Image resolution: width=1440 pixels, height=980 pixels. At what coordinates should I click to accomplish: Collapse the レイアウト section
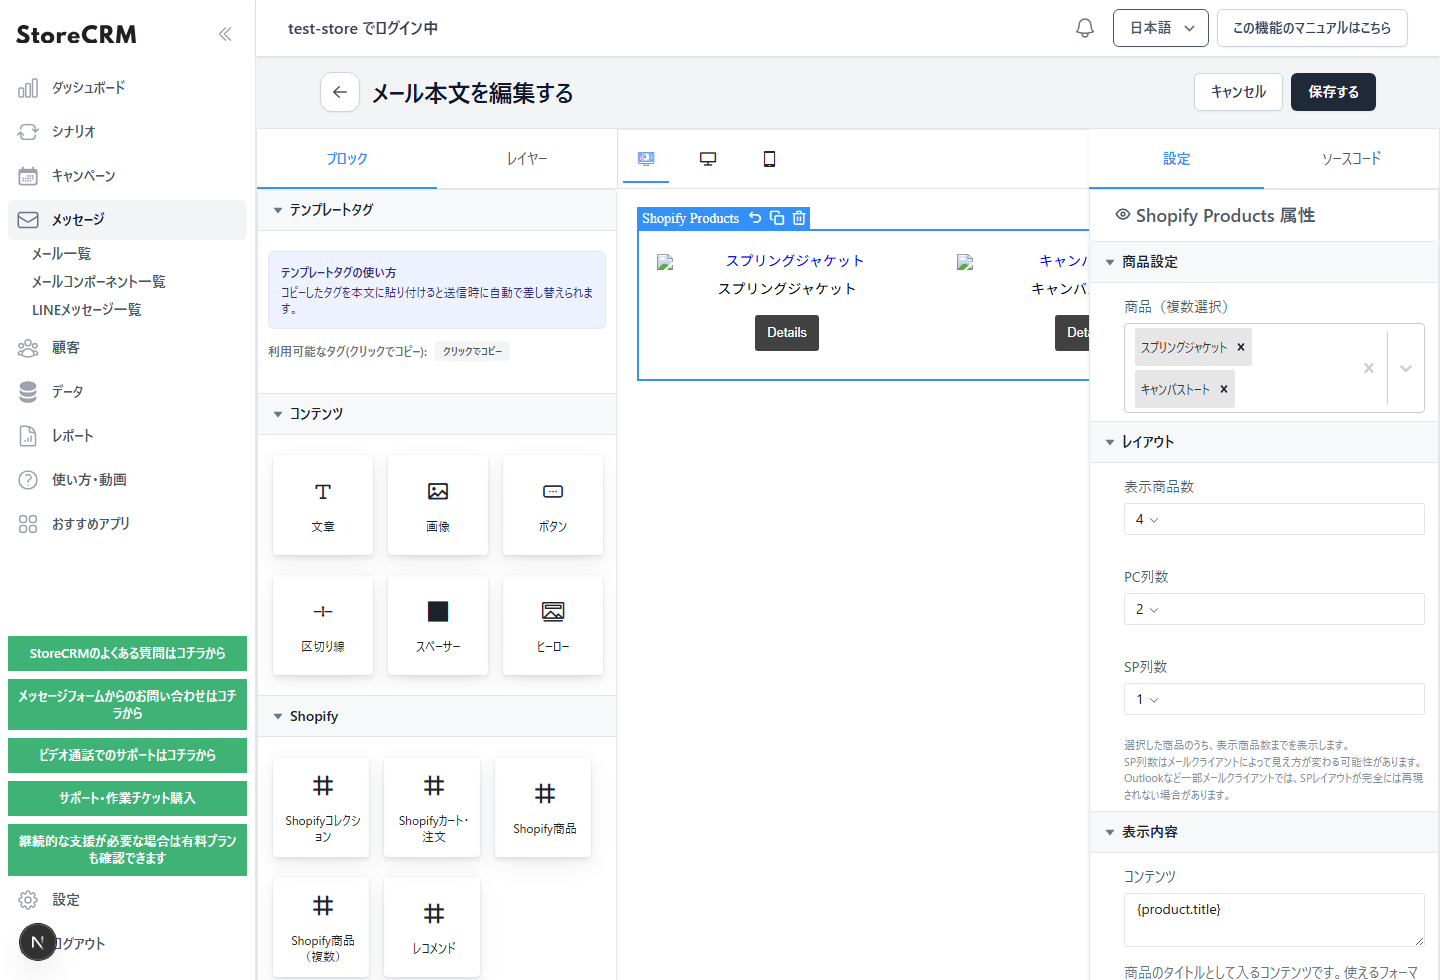(1264, 442)
